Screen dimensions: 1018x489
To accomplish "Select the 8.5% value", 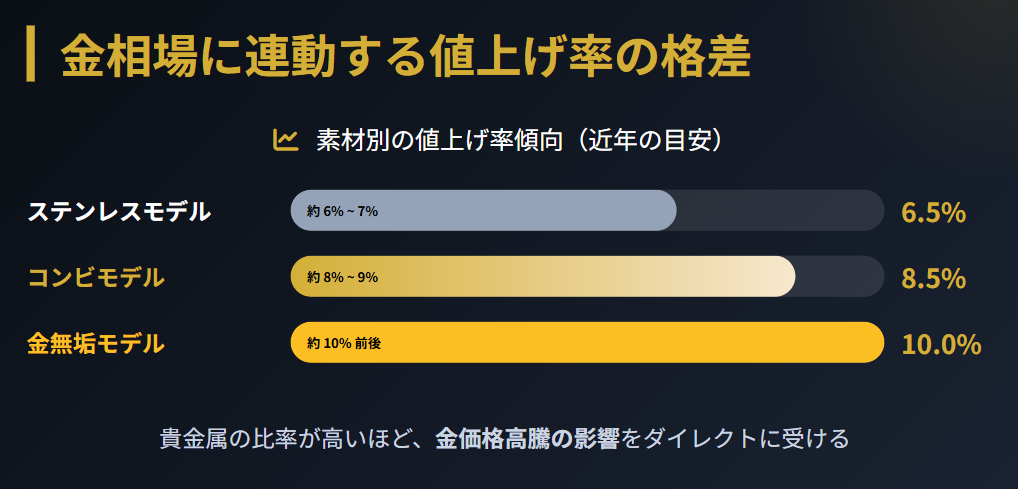I will click(x=933, y=278).
